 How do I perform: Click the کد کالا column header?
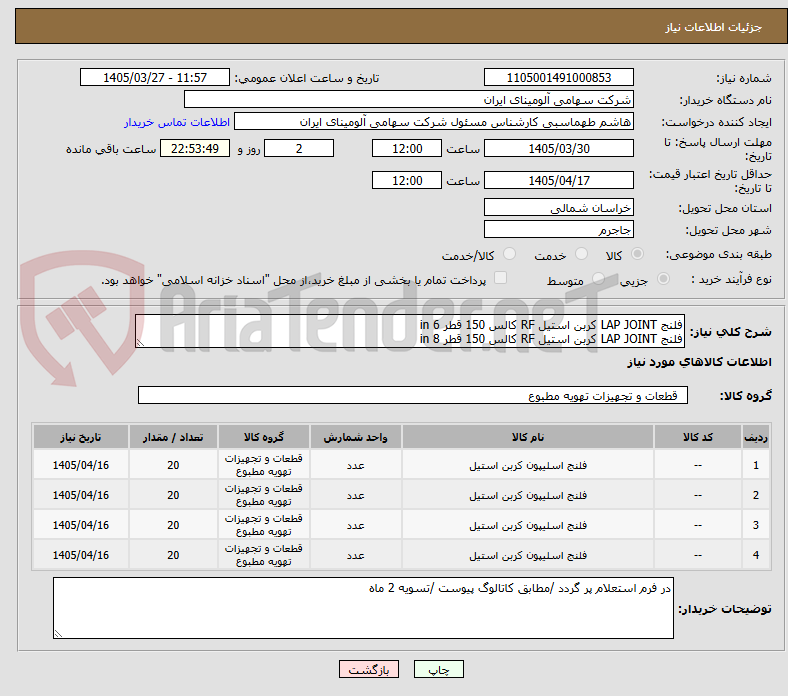point(698,437)
